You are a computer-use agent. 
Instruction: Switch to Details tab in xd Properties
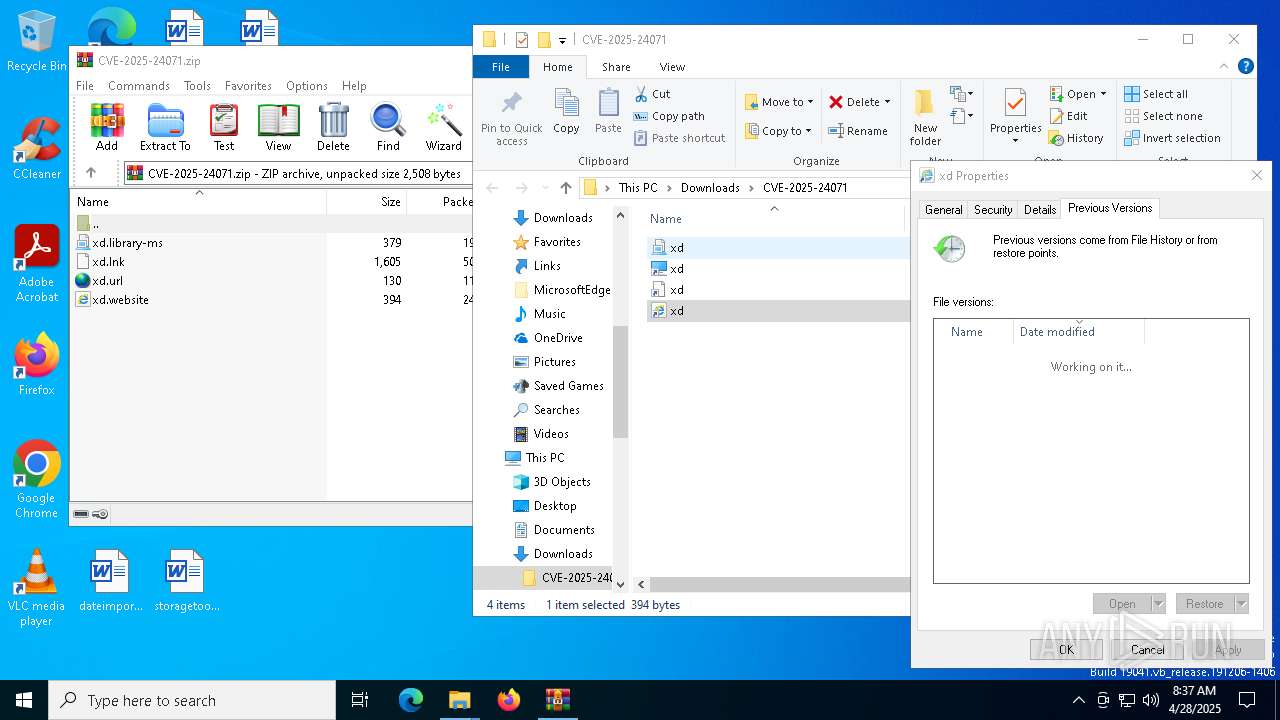point(1040,210)
